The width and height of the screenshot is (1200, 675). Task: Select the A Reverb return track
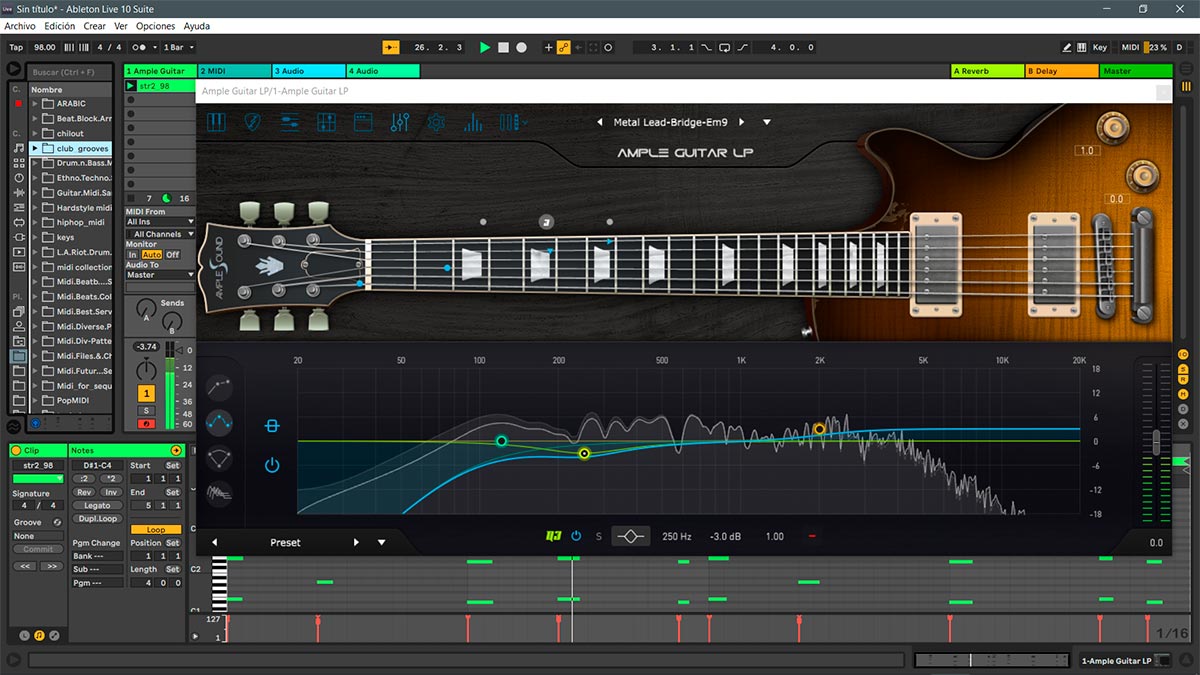[x=987, y=71]
